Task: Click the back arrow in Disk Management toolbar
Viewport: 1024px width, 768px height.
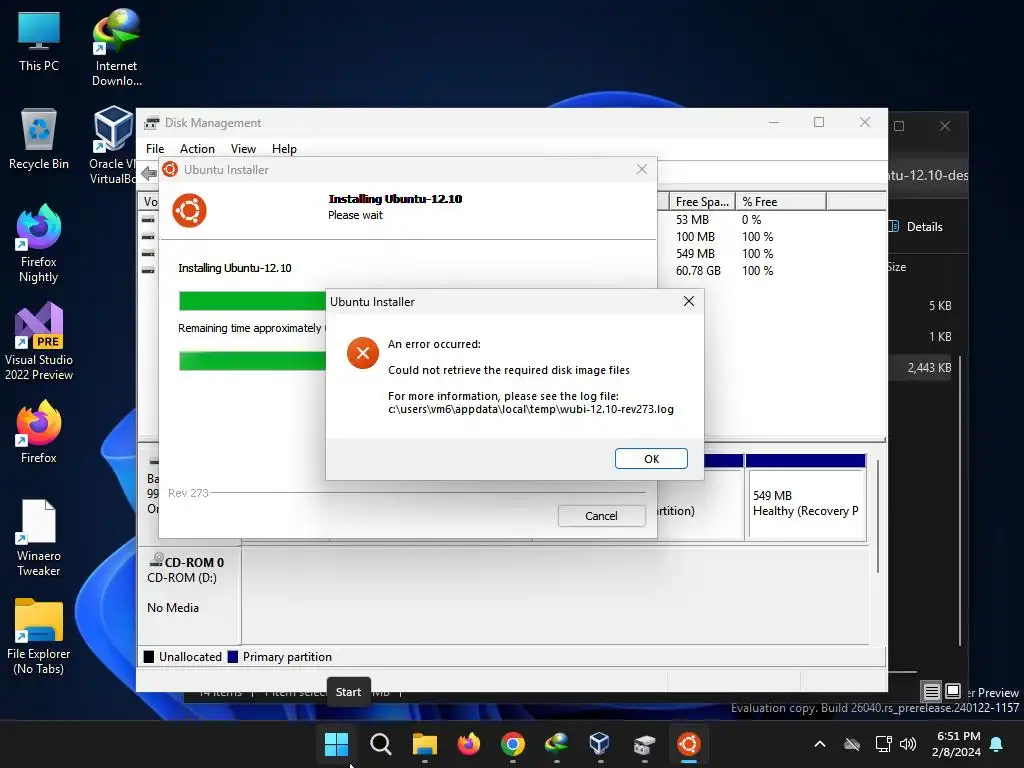Action: tap(149, 173)
